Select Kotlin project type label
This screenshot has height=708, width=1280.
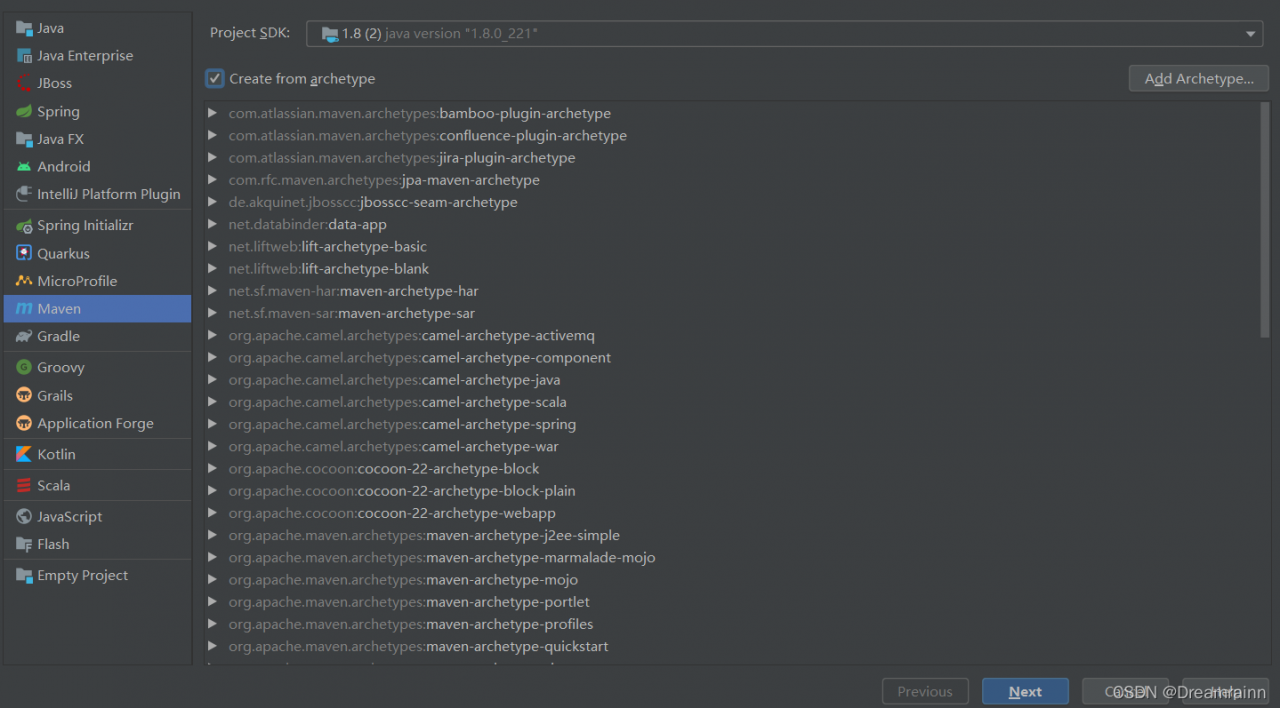(x=56, y=454)
